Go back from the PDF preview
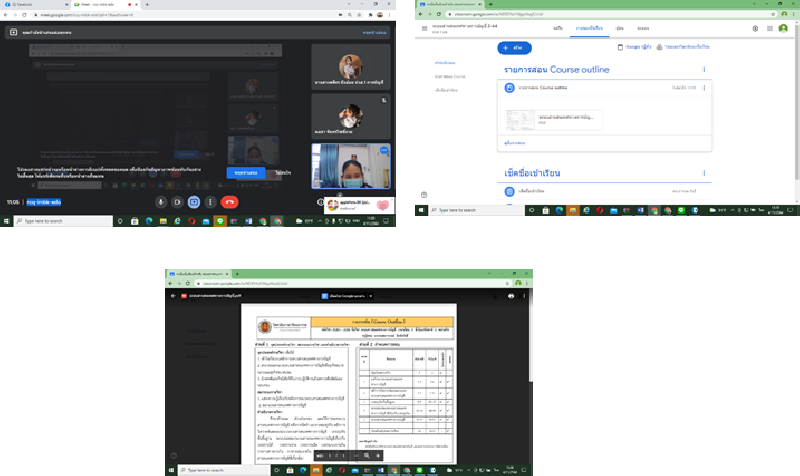Image resolution: width=800 pixels, height=476 pixels. pyautogui.click(x=173, y=296)
